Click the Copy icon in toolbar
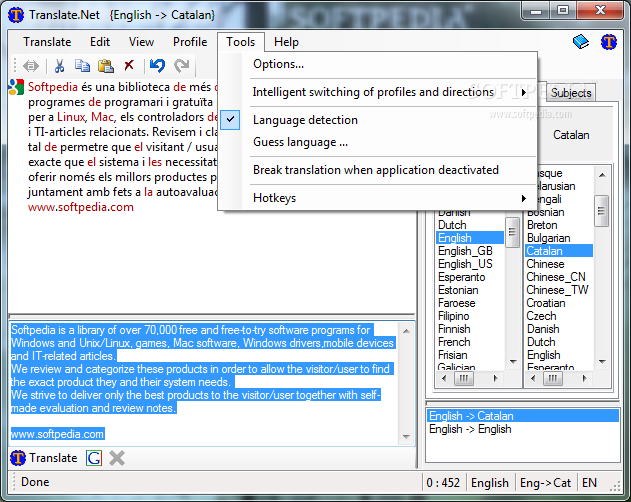631x502 pixels. (x=82, y=66)
